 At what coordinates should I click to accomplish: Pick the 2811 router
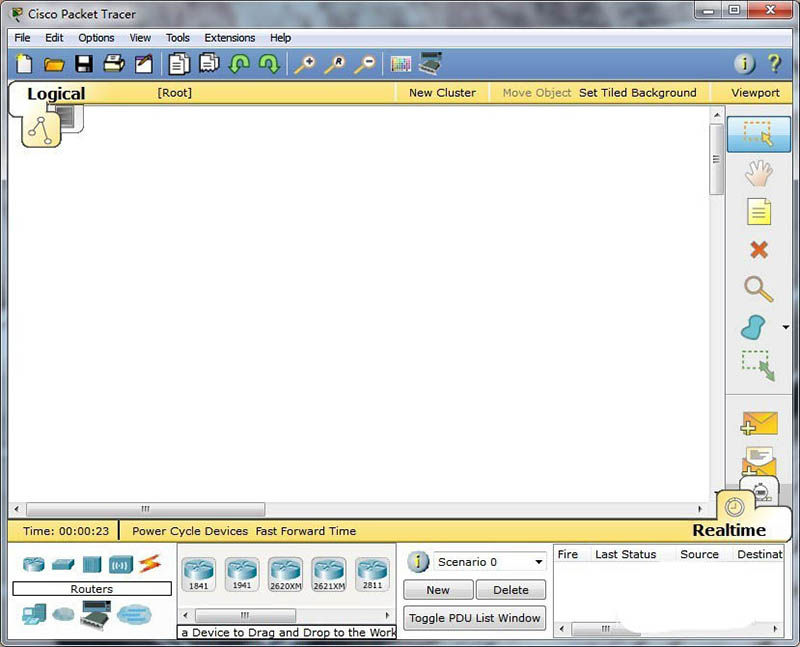click(x=372, y=574)
